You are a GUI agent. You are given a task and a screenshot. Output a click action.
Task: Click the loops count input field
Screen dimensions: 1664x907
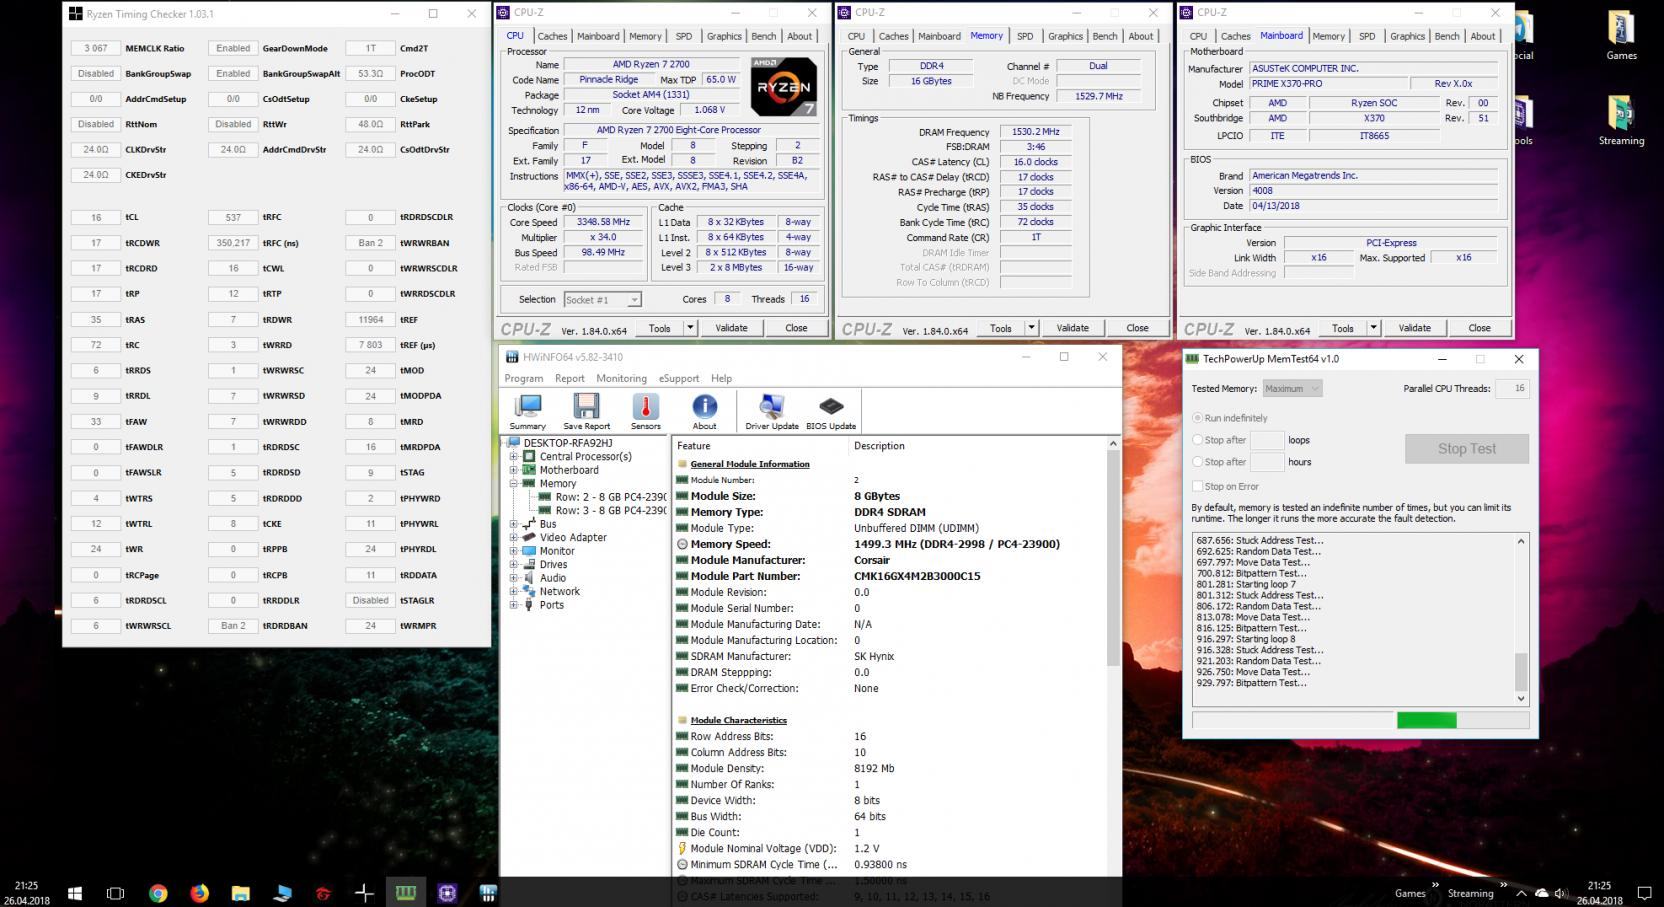1267,440
